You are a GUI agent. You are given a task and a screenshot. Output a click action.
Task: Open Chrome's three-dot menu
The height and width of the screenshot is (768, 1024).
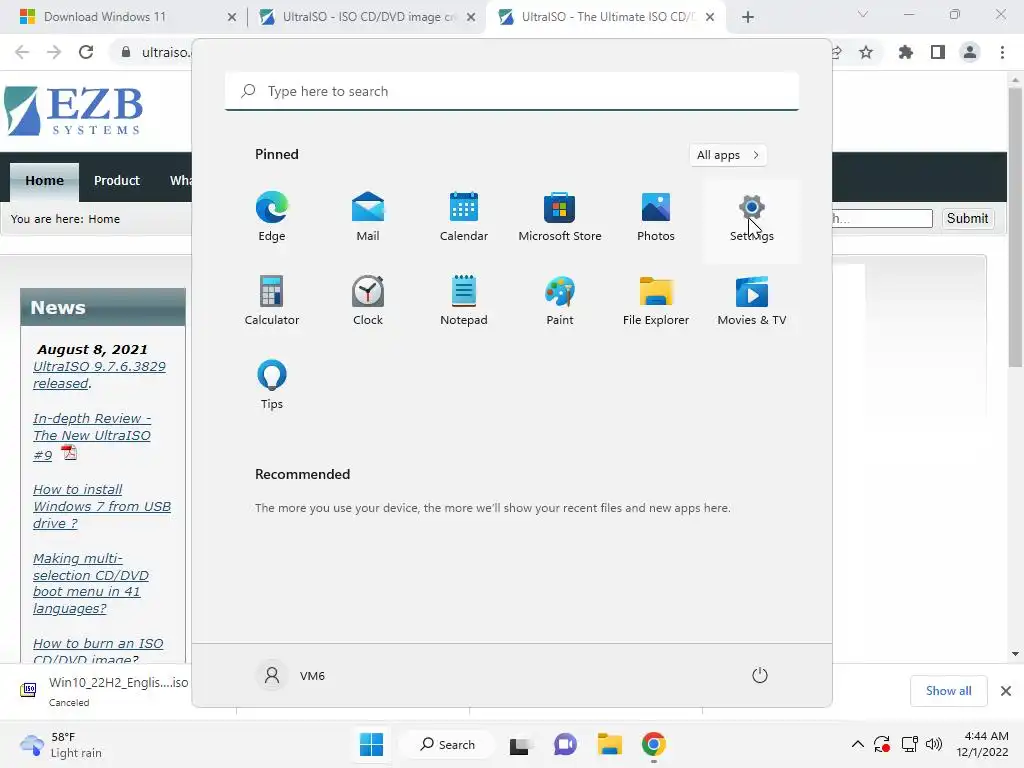1002,52
